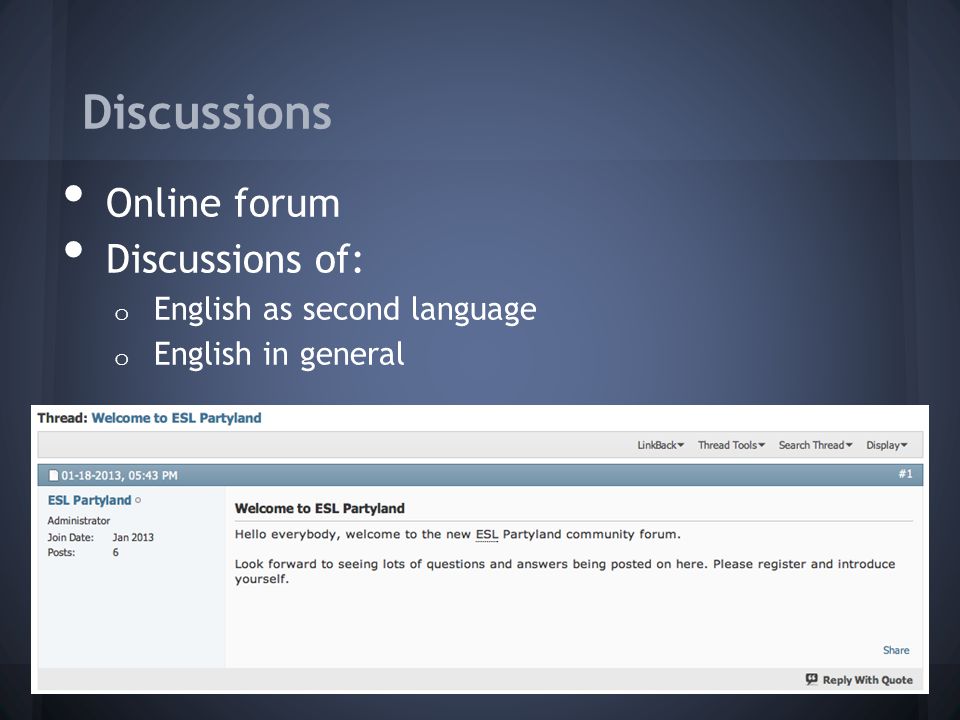
Task: Click the underlined ESL term in the post body
Action: [487, 534]
